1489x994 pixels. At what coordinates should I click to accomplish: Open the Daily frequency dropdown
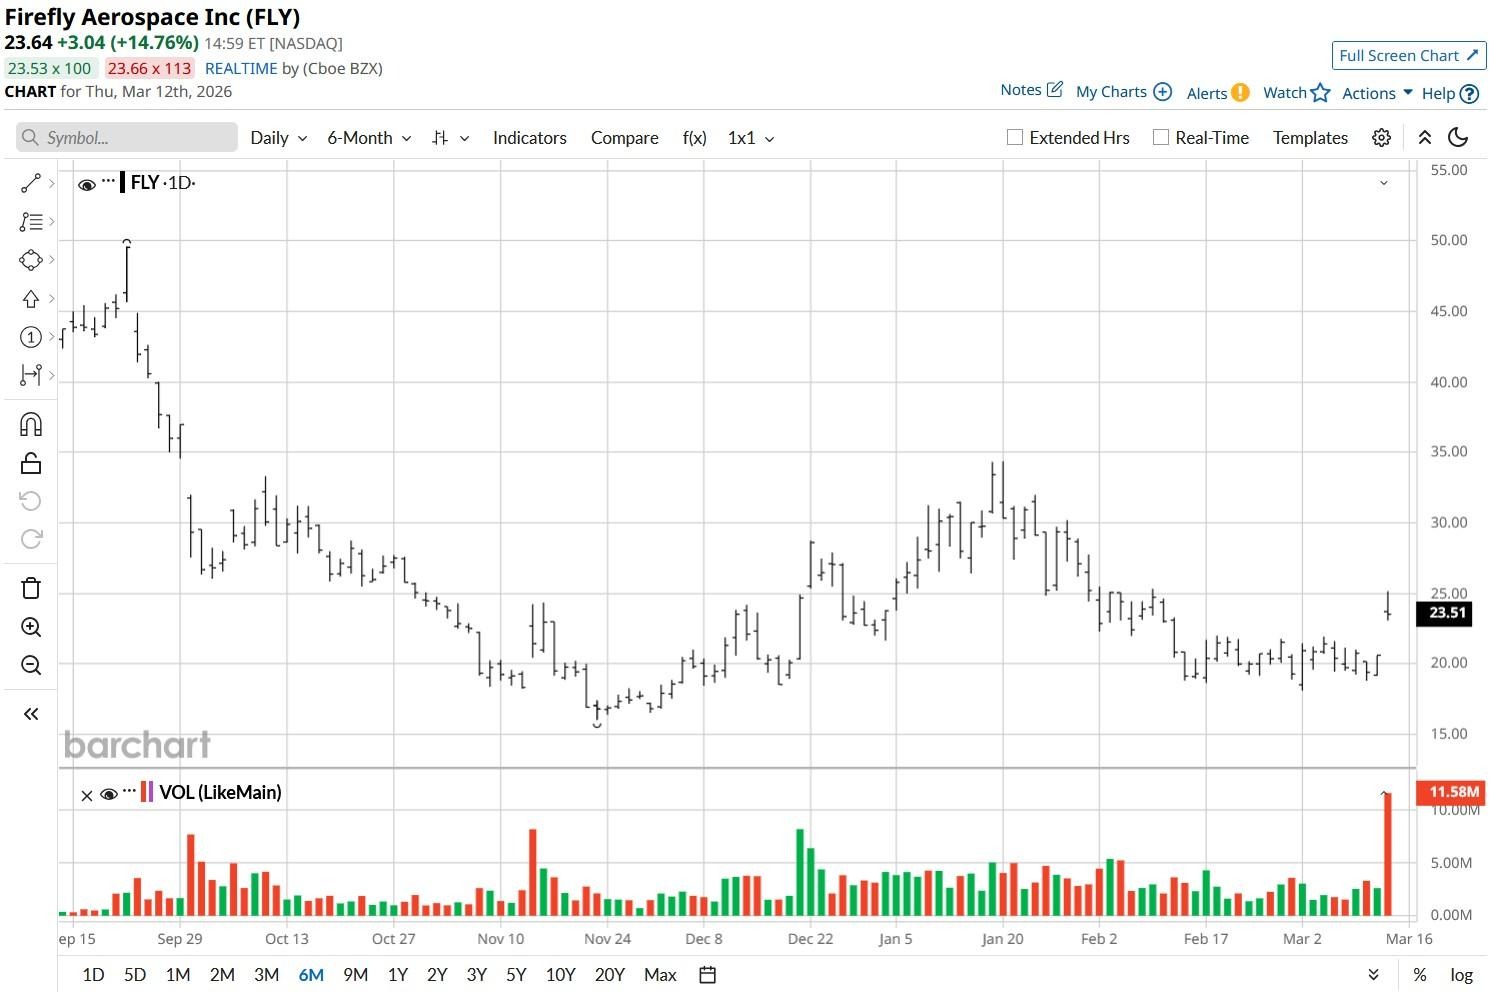point(278,138)
